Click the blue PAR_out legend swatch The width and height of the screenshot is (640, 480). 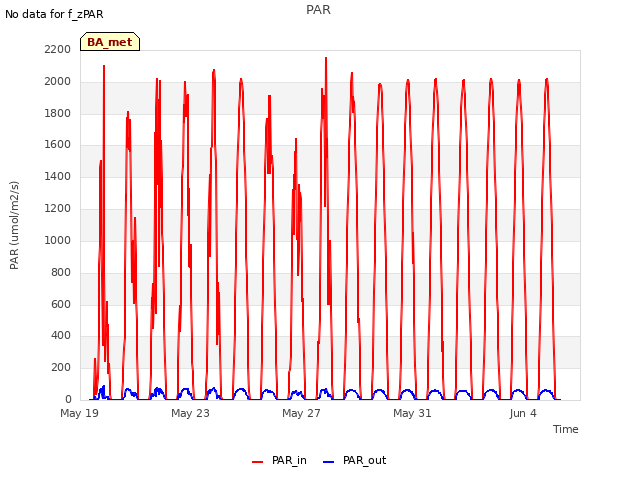pyautogui.click(x=329, y=462)
